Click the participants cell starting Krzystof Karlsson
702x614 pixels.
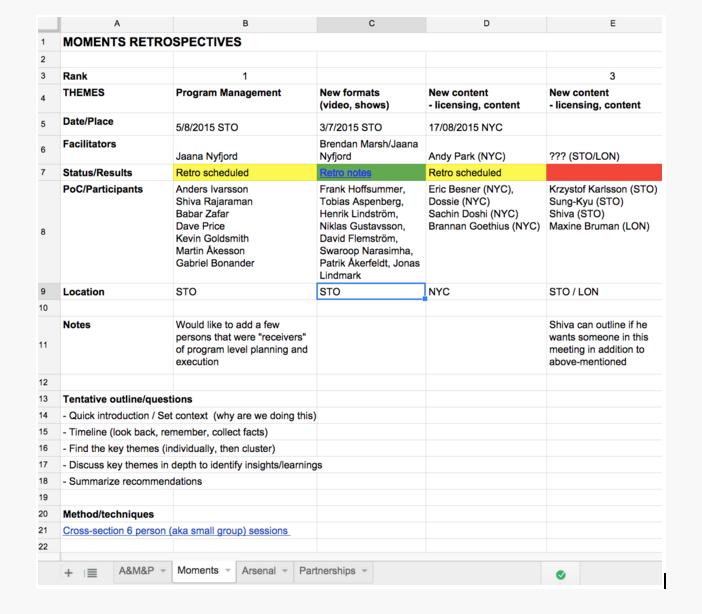pyautogui.click(x=604, y=232)
